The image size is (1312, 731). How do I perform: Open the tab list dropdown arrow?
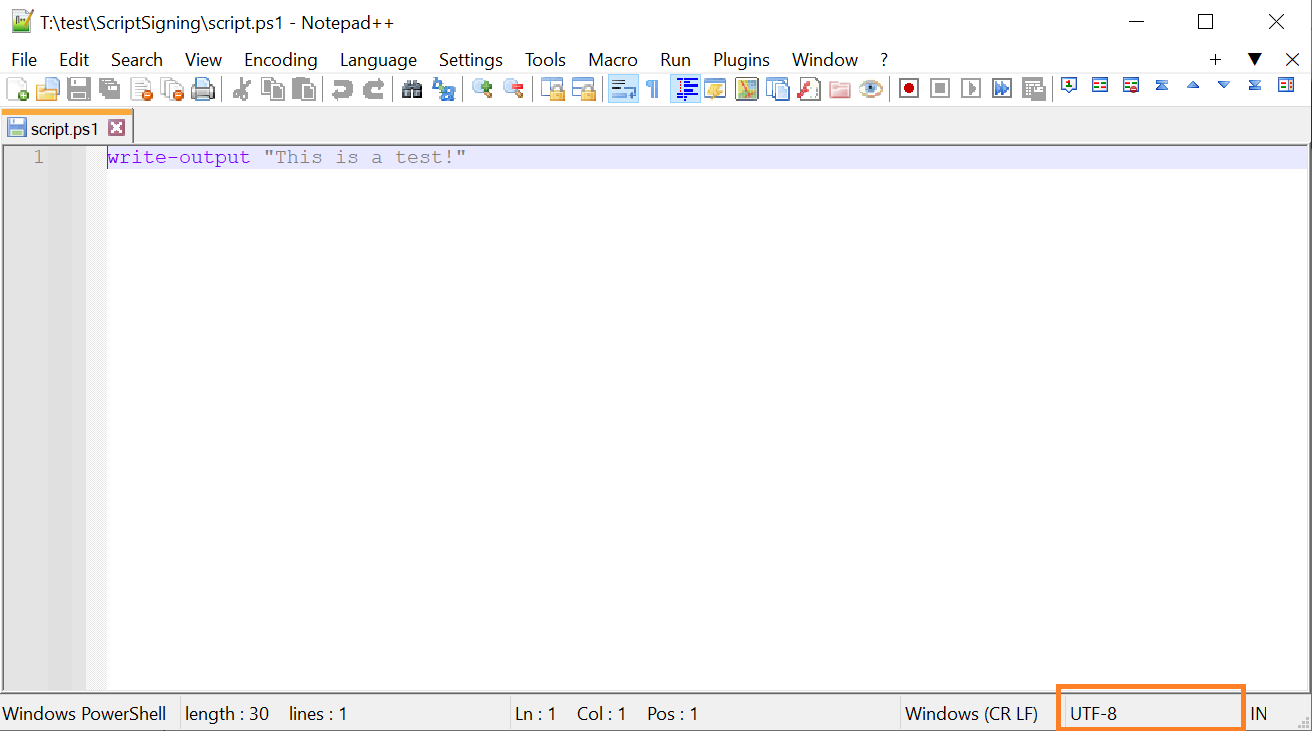[x=1256, y=59]
